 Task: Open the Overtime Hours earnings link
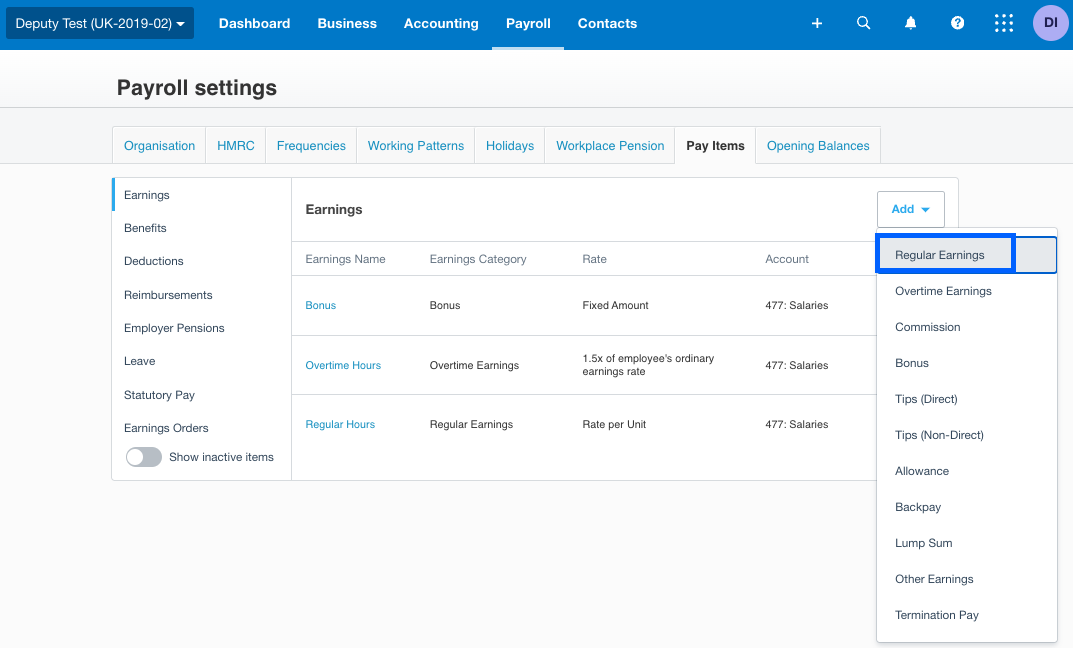pyautogui.click(x=343, y=365)
